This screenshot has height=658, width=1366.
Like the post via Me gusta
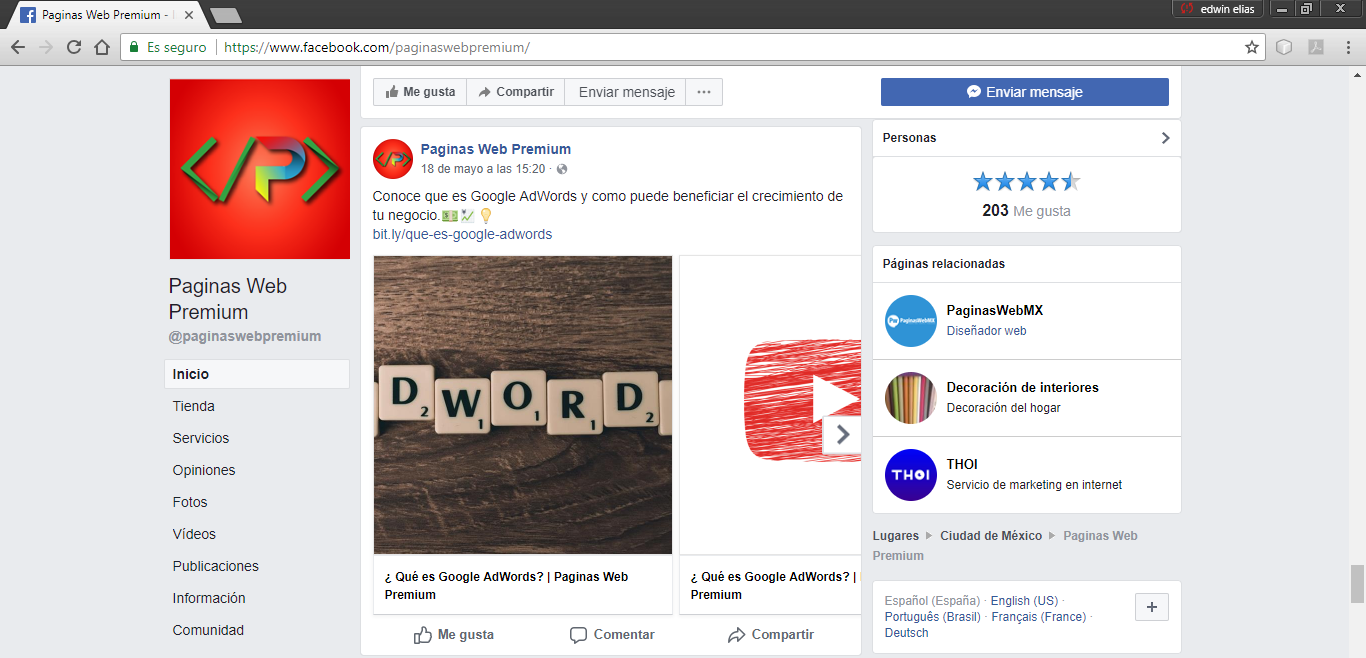pyautogui.click(x=454, y=635)
